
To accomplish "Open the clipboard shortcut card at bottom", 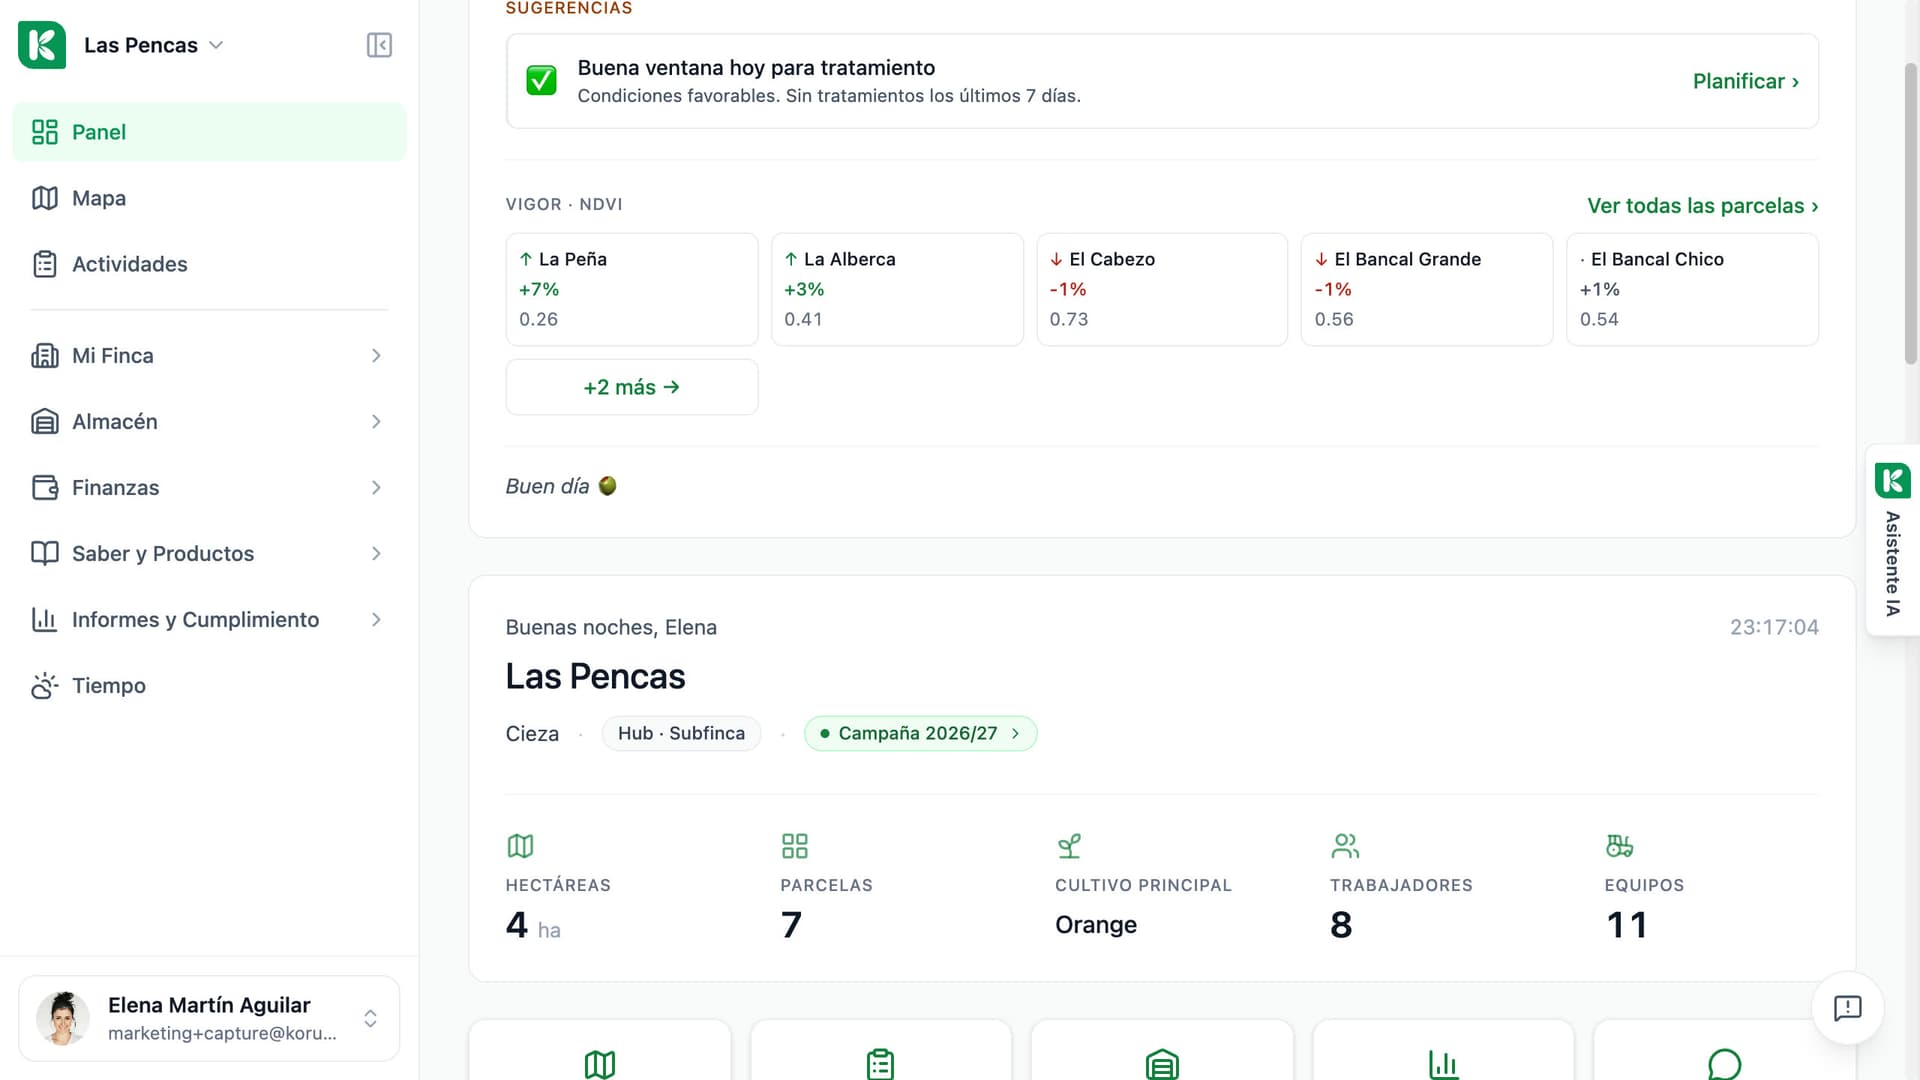I will (880, 1050).
